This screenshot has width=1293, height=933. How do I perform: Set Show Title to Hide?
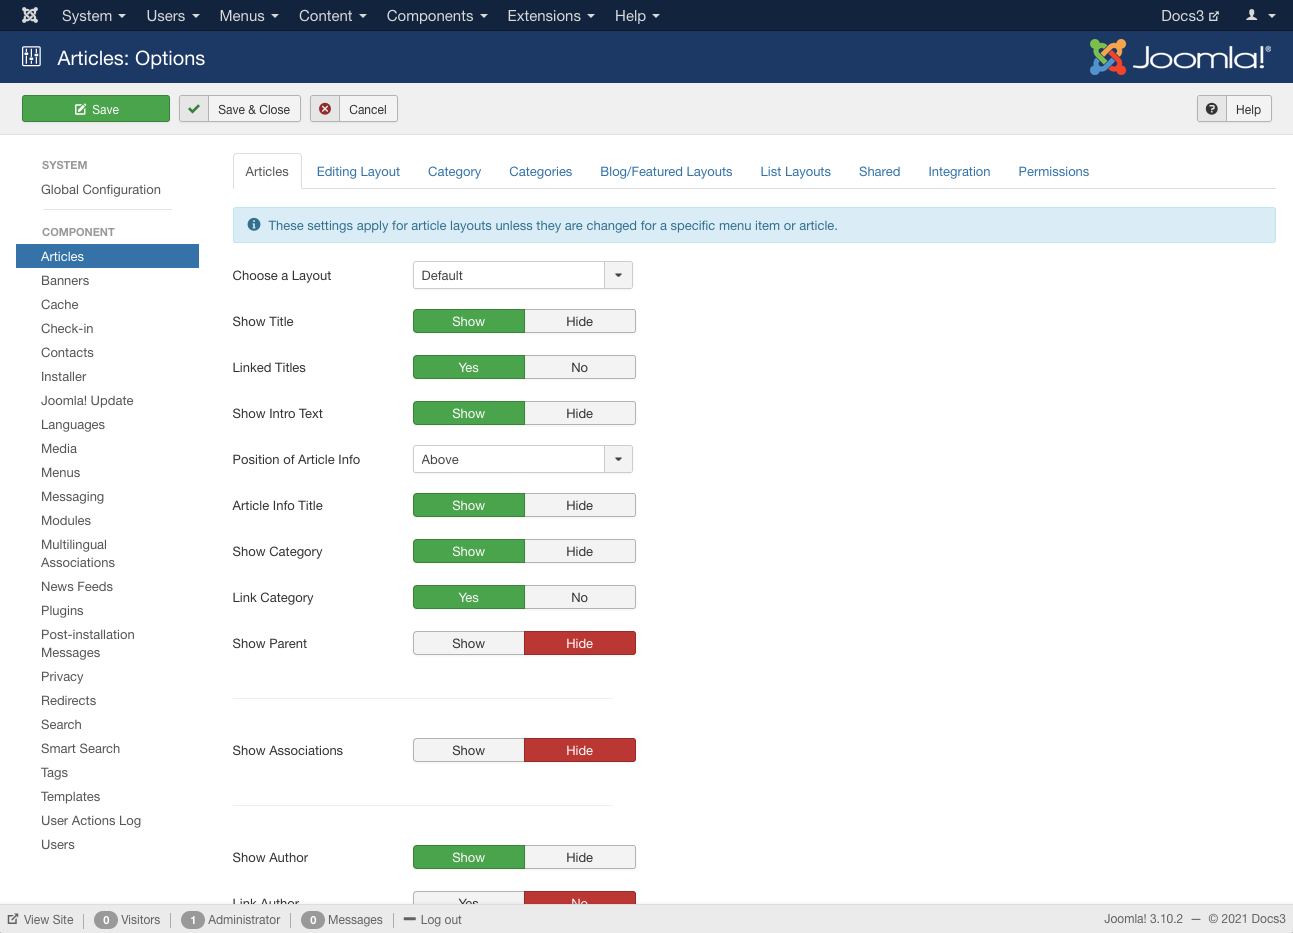[x=579, y=321]
